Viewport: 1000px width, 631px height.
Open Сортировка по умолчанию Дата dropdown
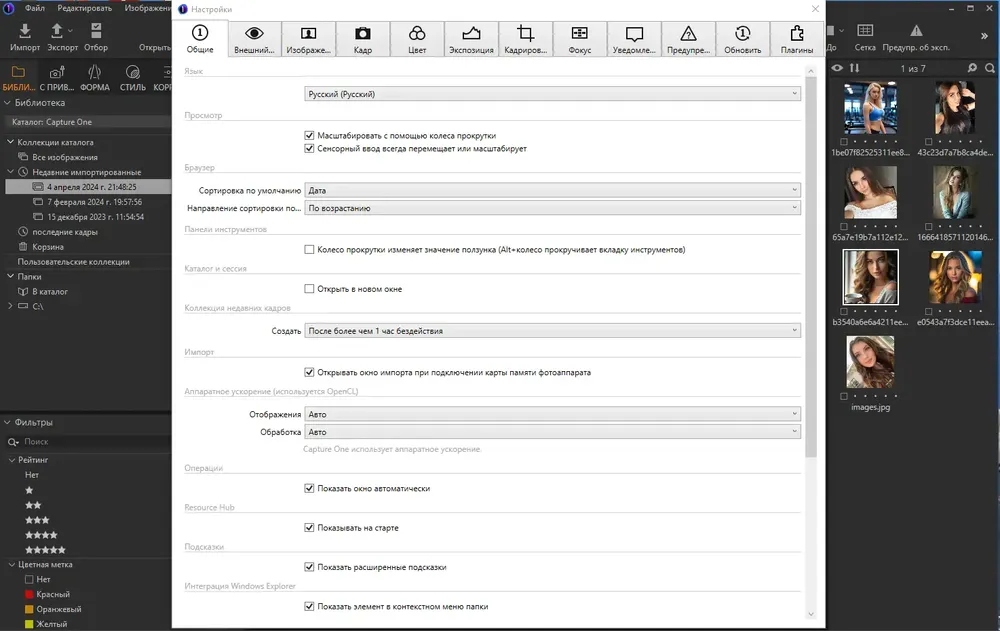pyautogui.click(x=552, y=190)
